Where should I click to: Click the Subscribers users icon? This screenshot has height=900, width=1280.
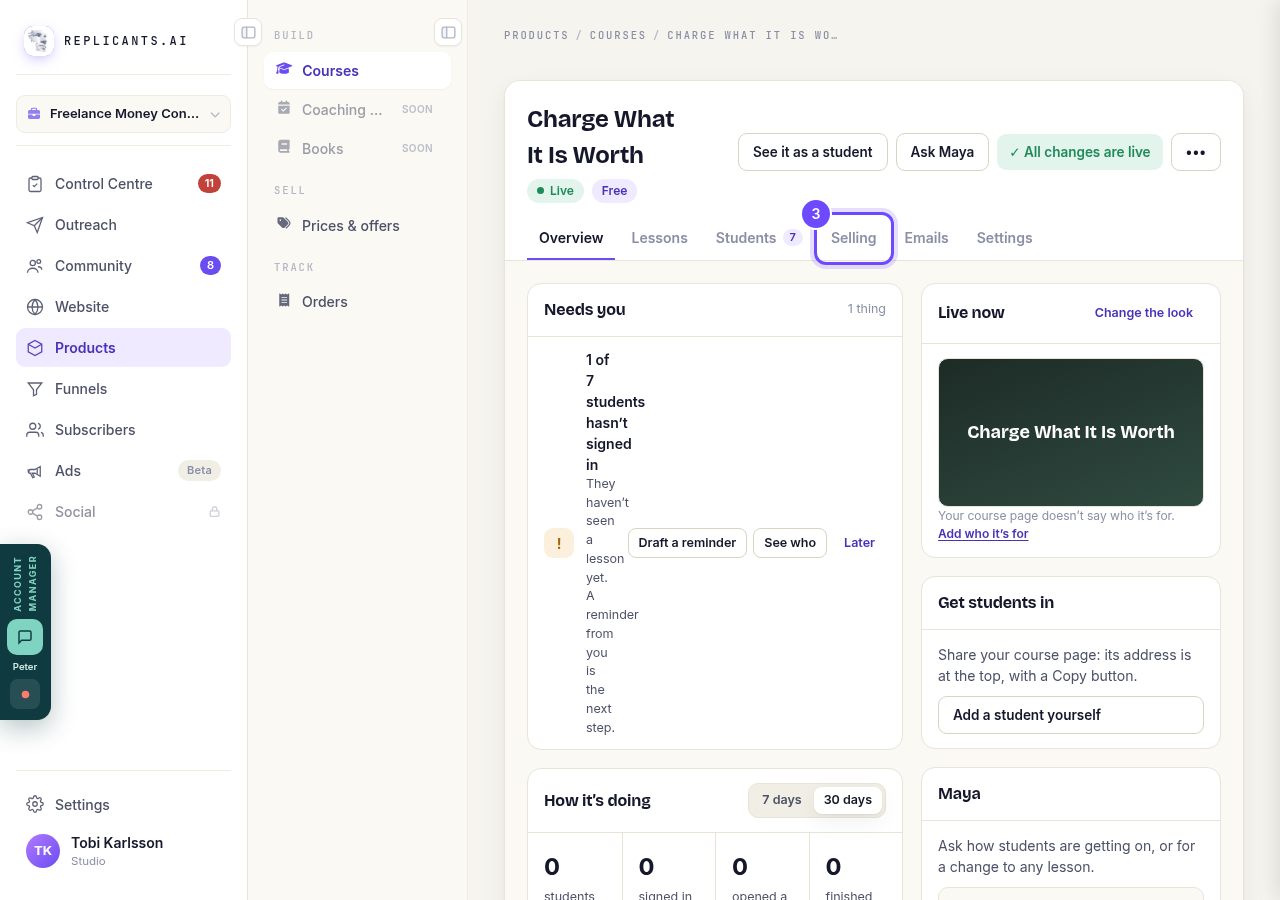35,430
